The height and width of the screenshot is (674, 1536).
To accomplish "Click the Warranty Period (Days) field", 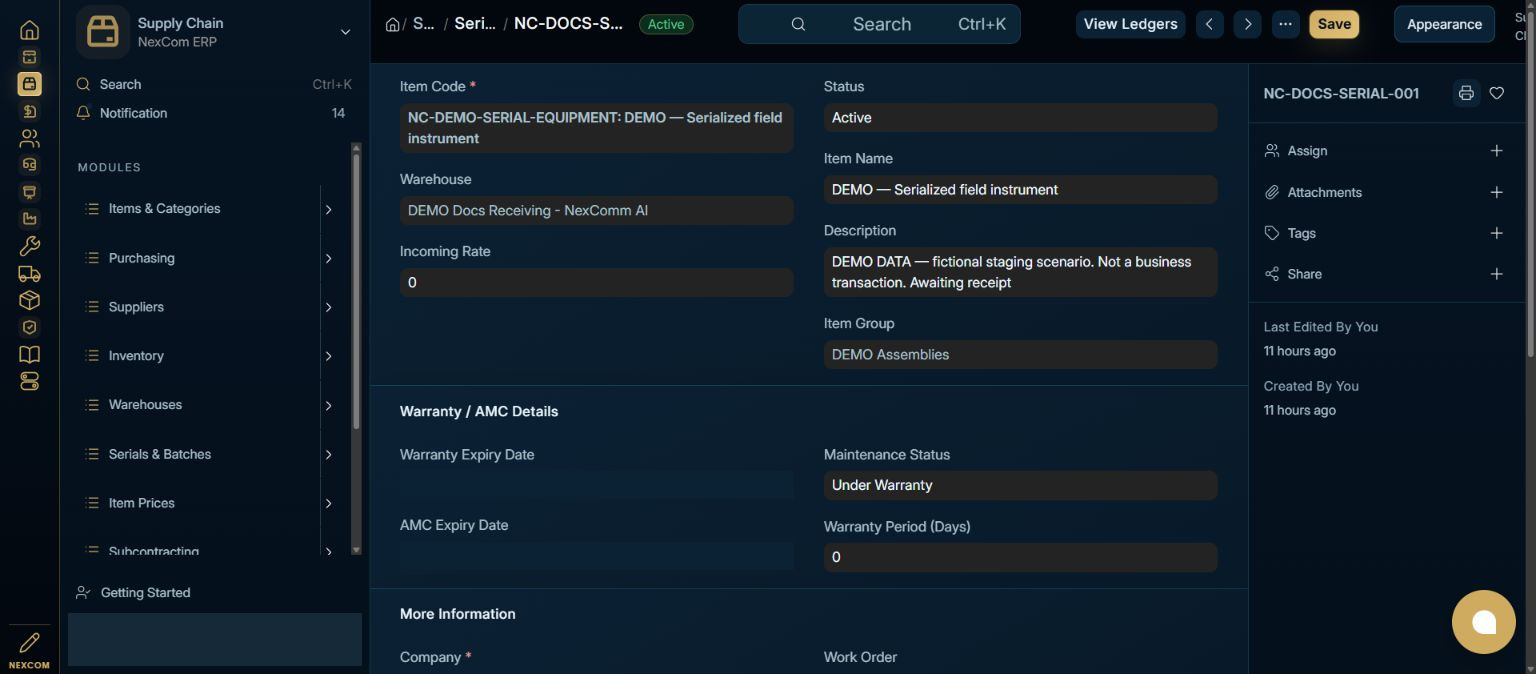I will click(1020, 557).
